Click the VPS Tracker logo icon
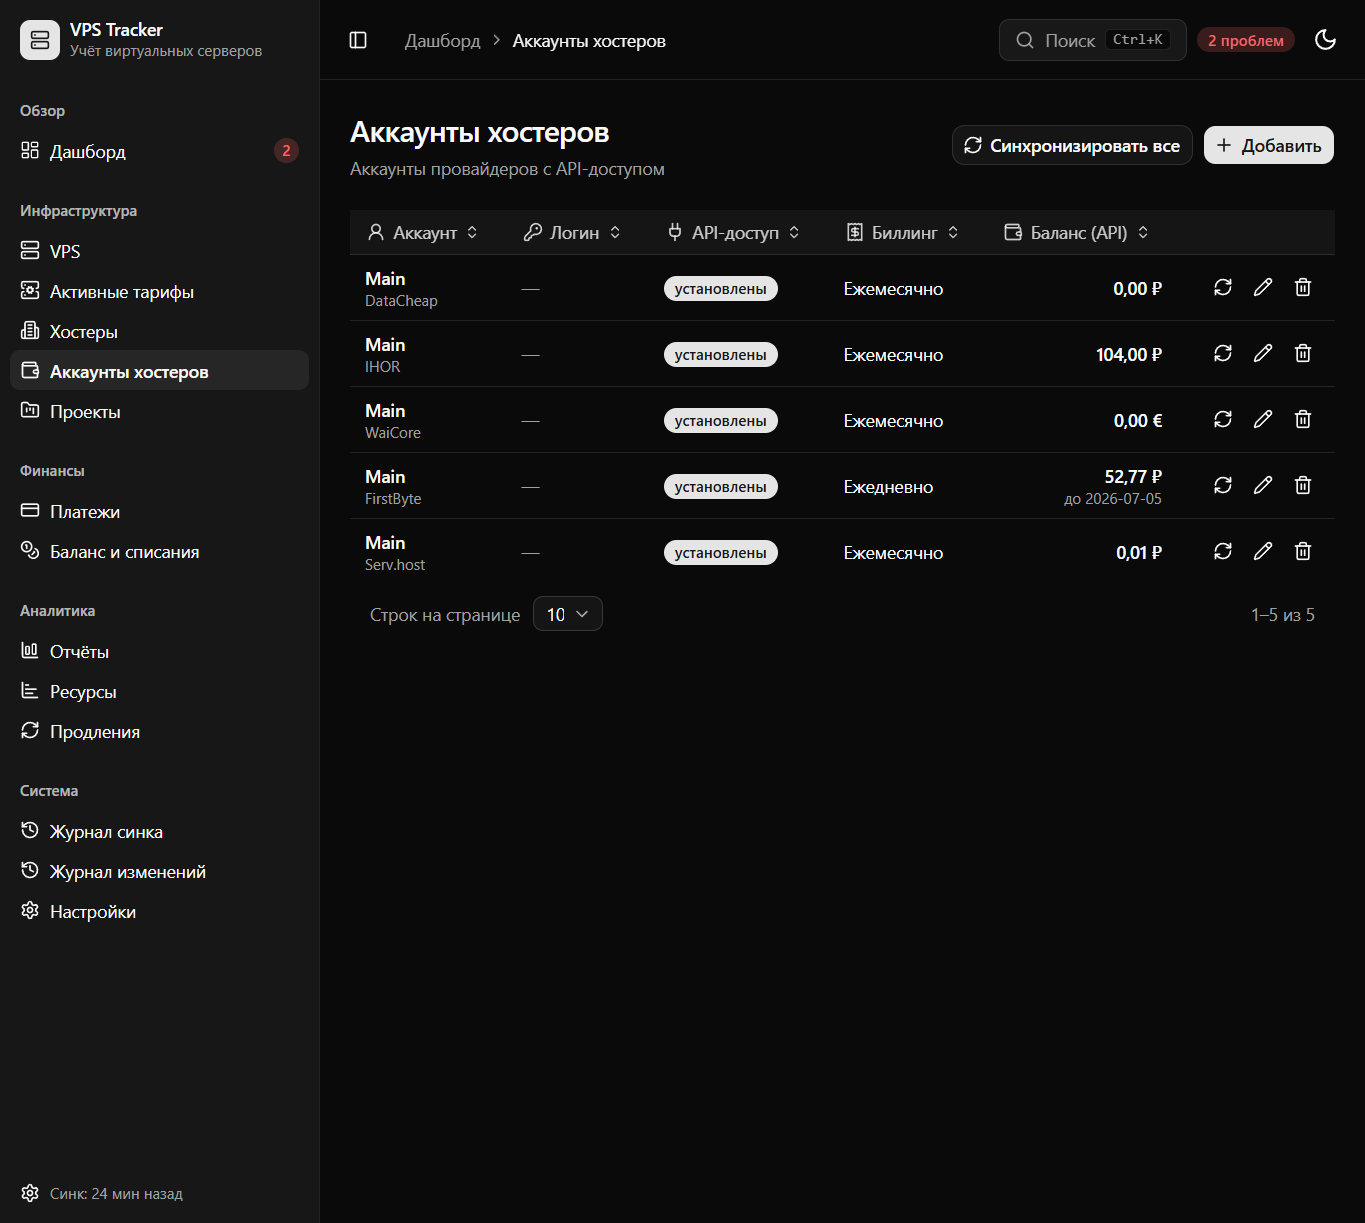 tap(40, 40)
